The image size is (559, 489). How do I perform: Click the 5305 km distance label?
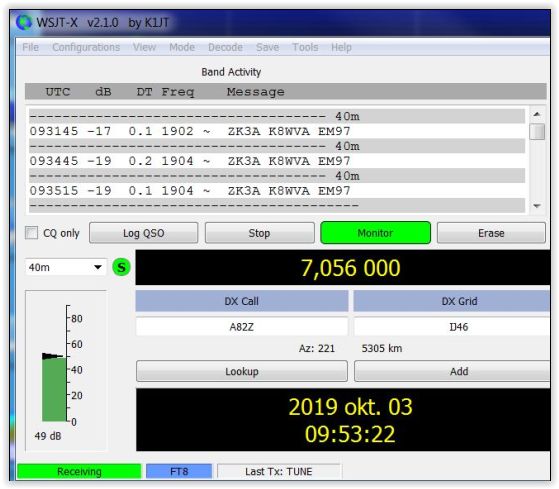382,348
